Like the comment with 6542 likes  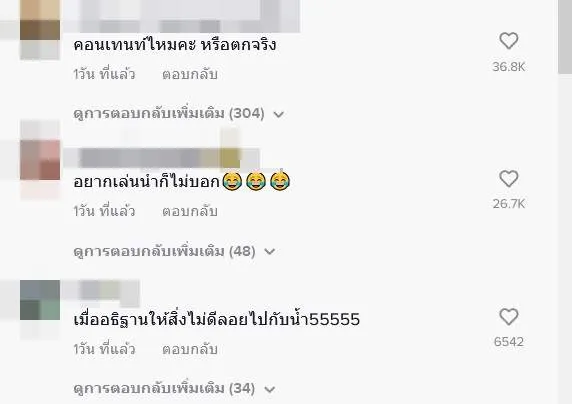click(x=509, y=317)
